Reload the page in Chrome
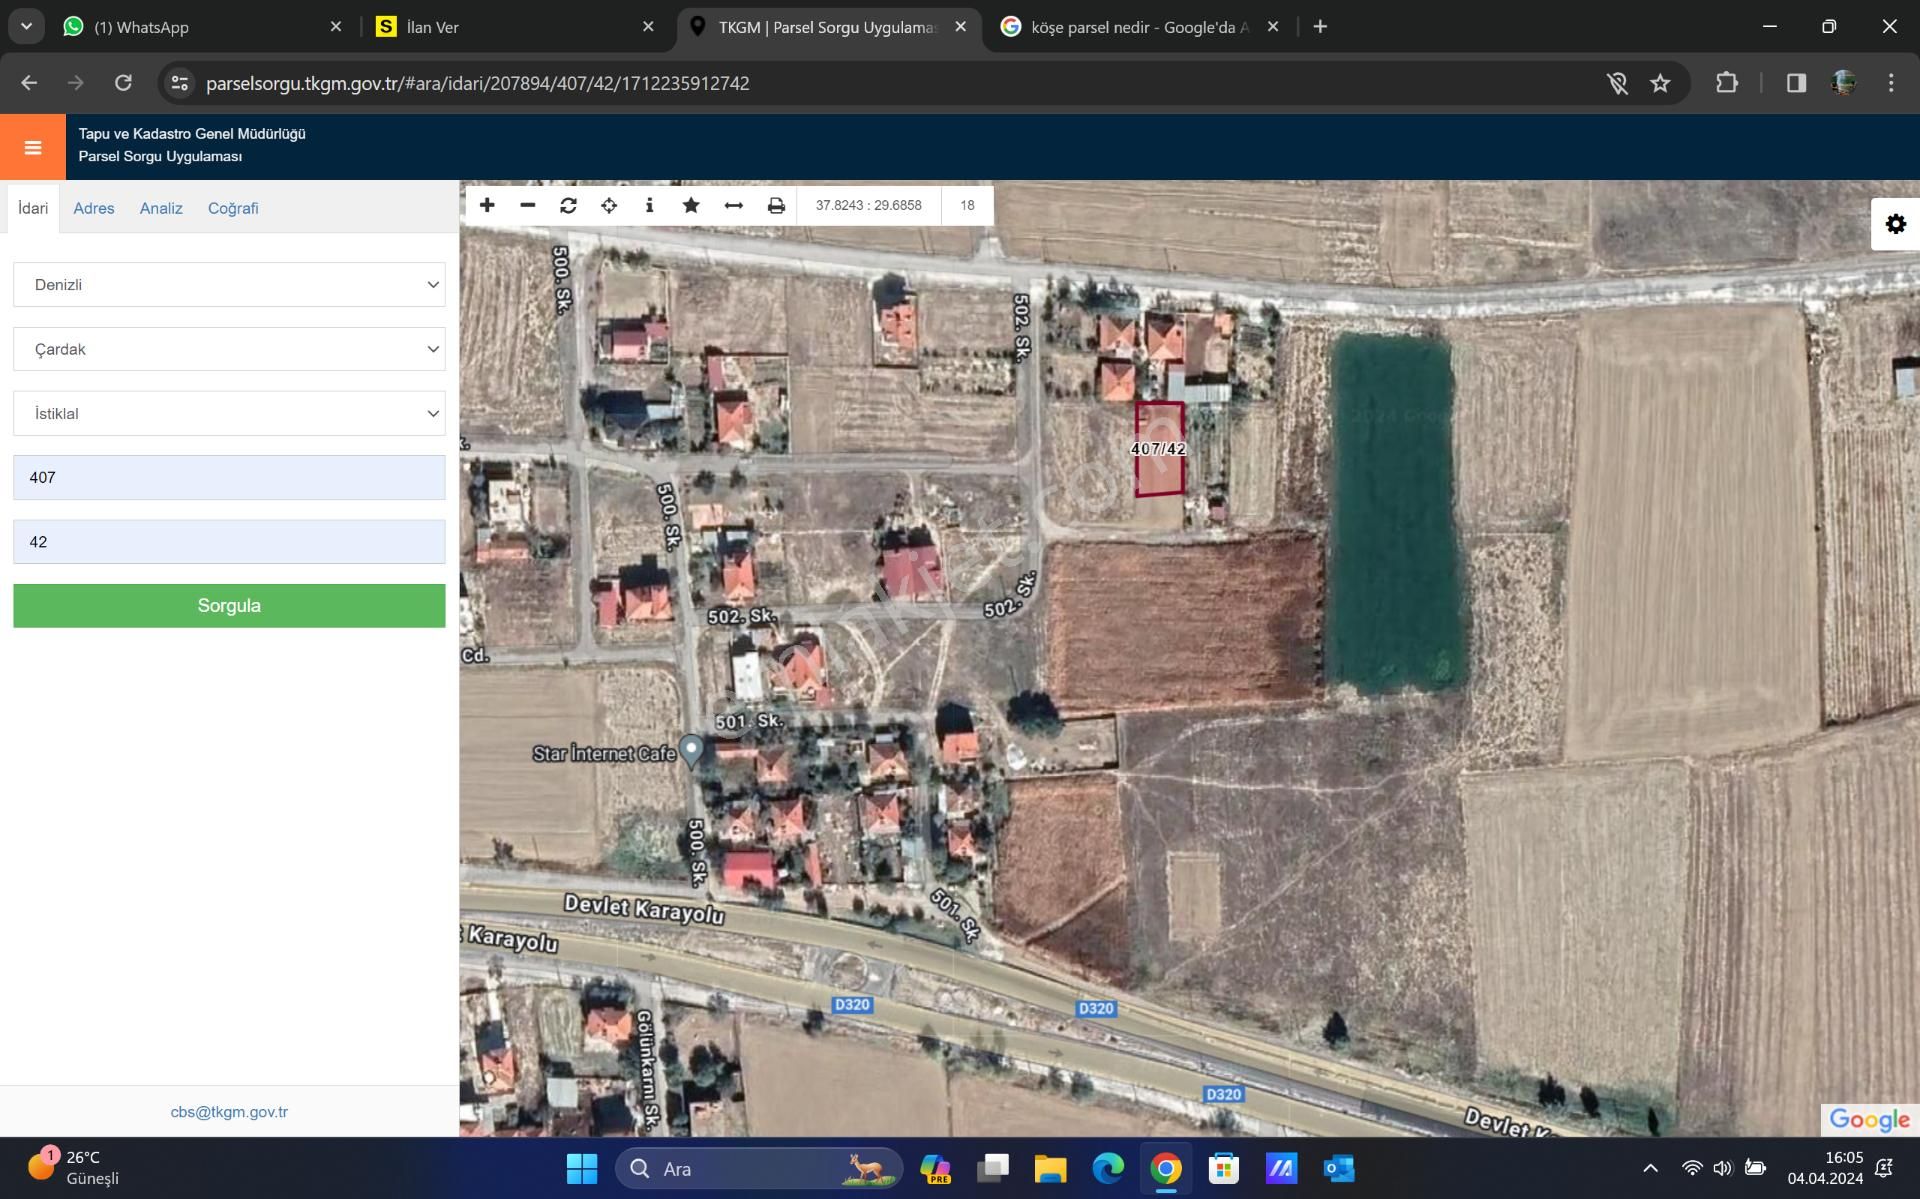The width and height of the screenshot is (1920, 1199). point(123,83)
